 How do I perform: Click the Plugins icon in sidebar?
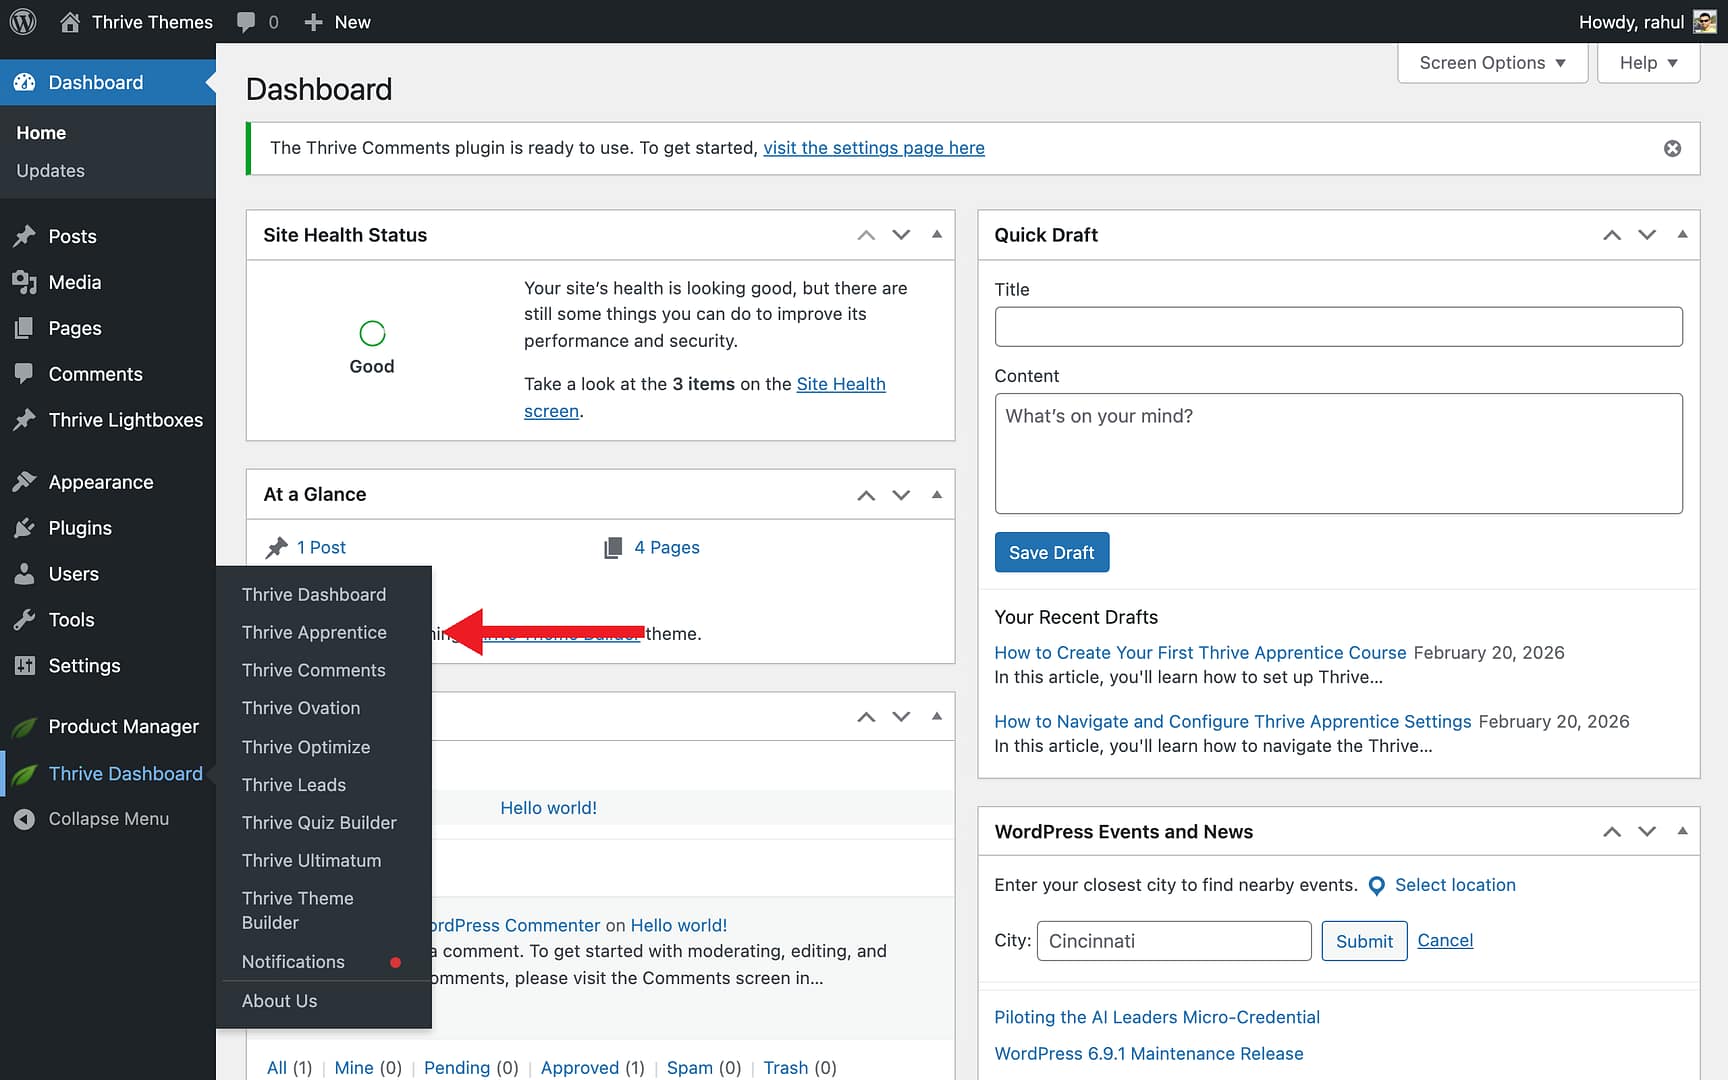coord(24,528)
